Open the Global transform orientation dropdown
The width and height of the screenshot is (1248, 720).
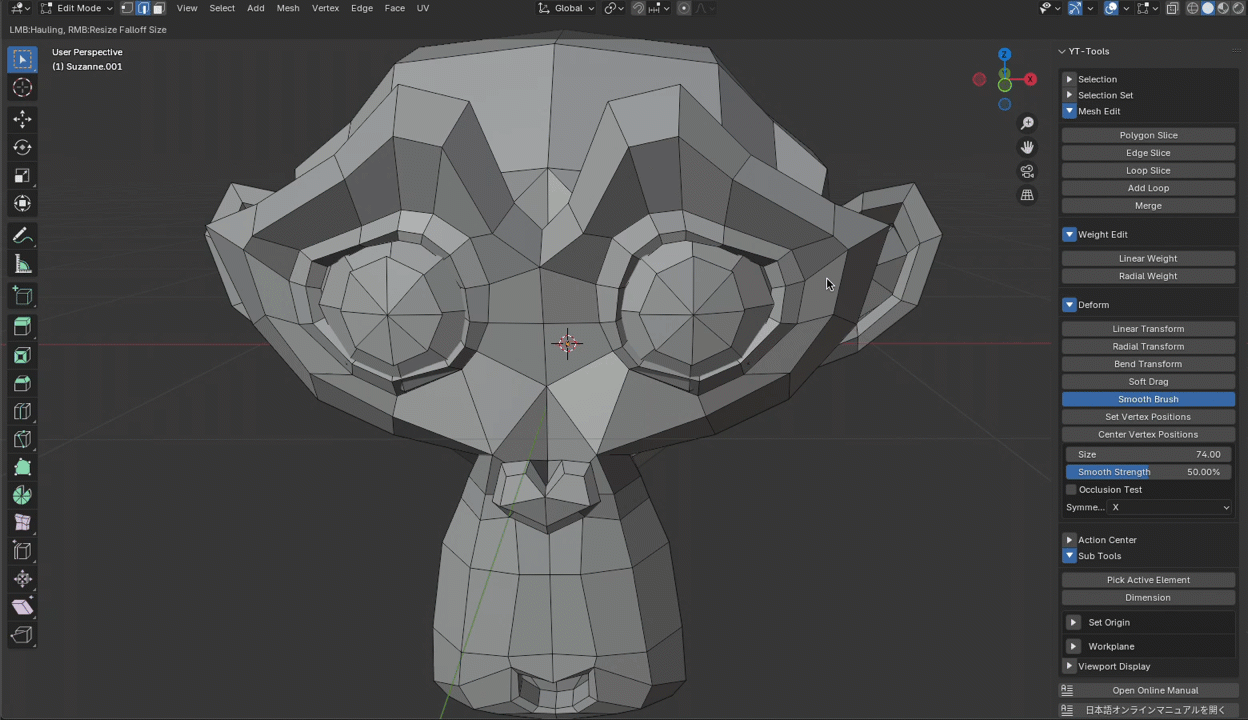click(x=566, y=8)
